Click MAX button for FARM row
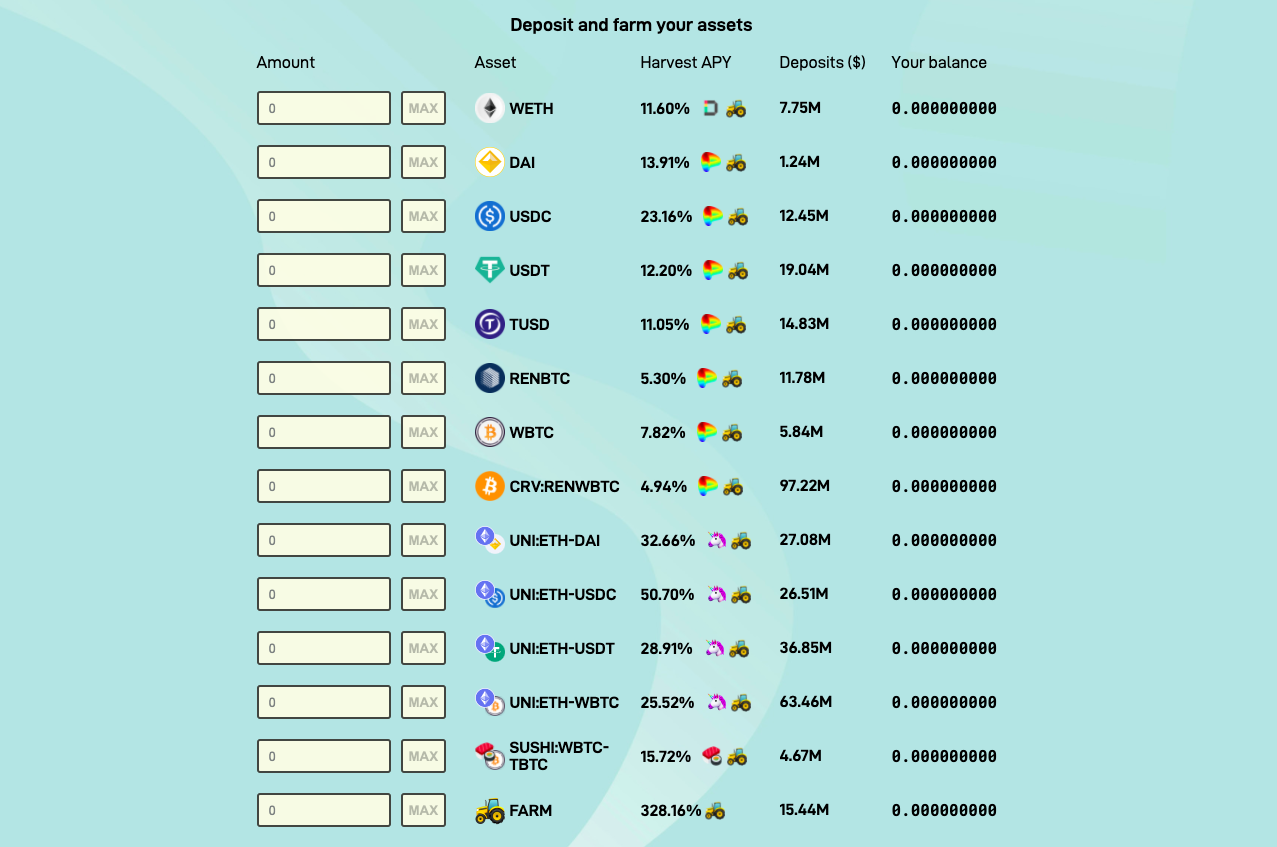 click(423, 810)
